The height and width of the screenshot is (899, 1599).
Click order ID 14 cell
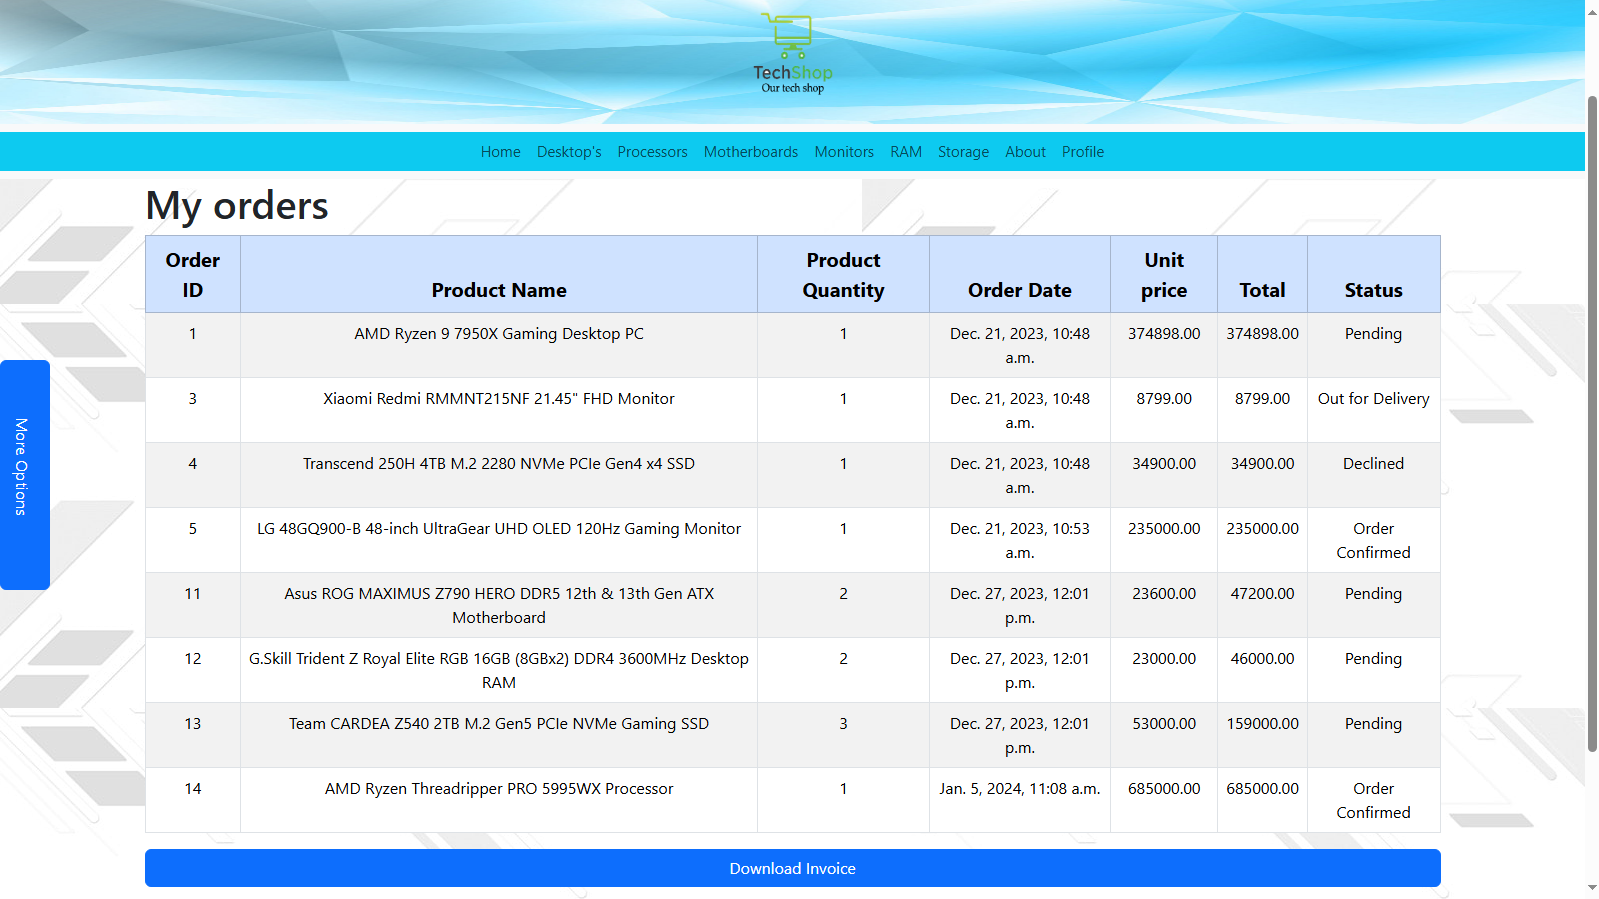(193, 800)
